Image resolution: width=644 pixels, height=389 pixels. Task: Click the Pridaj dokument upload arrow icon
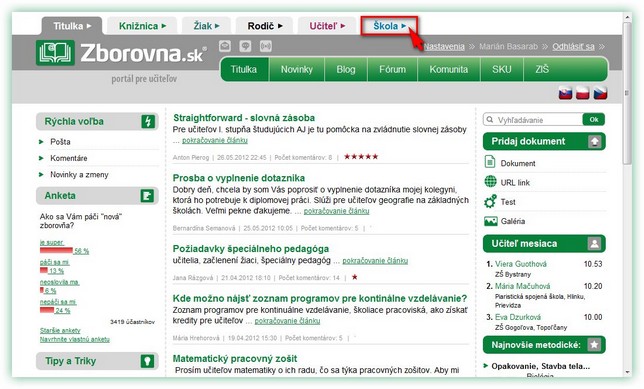(x=594, y=142)
